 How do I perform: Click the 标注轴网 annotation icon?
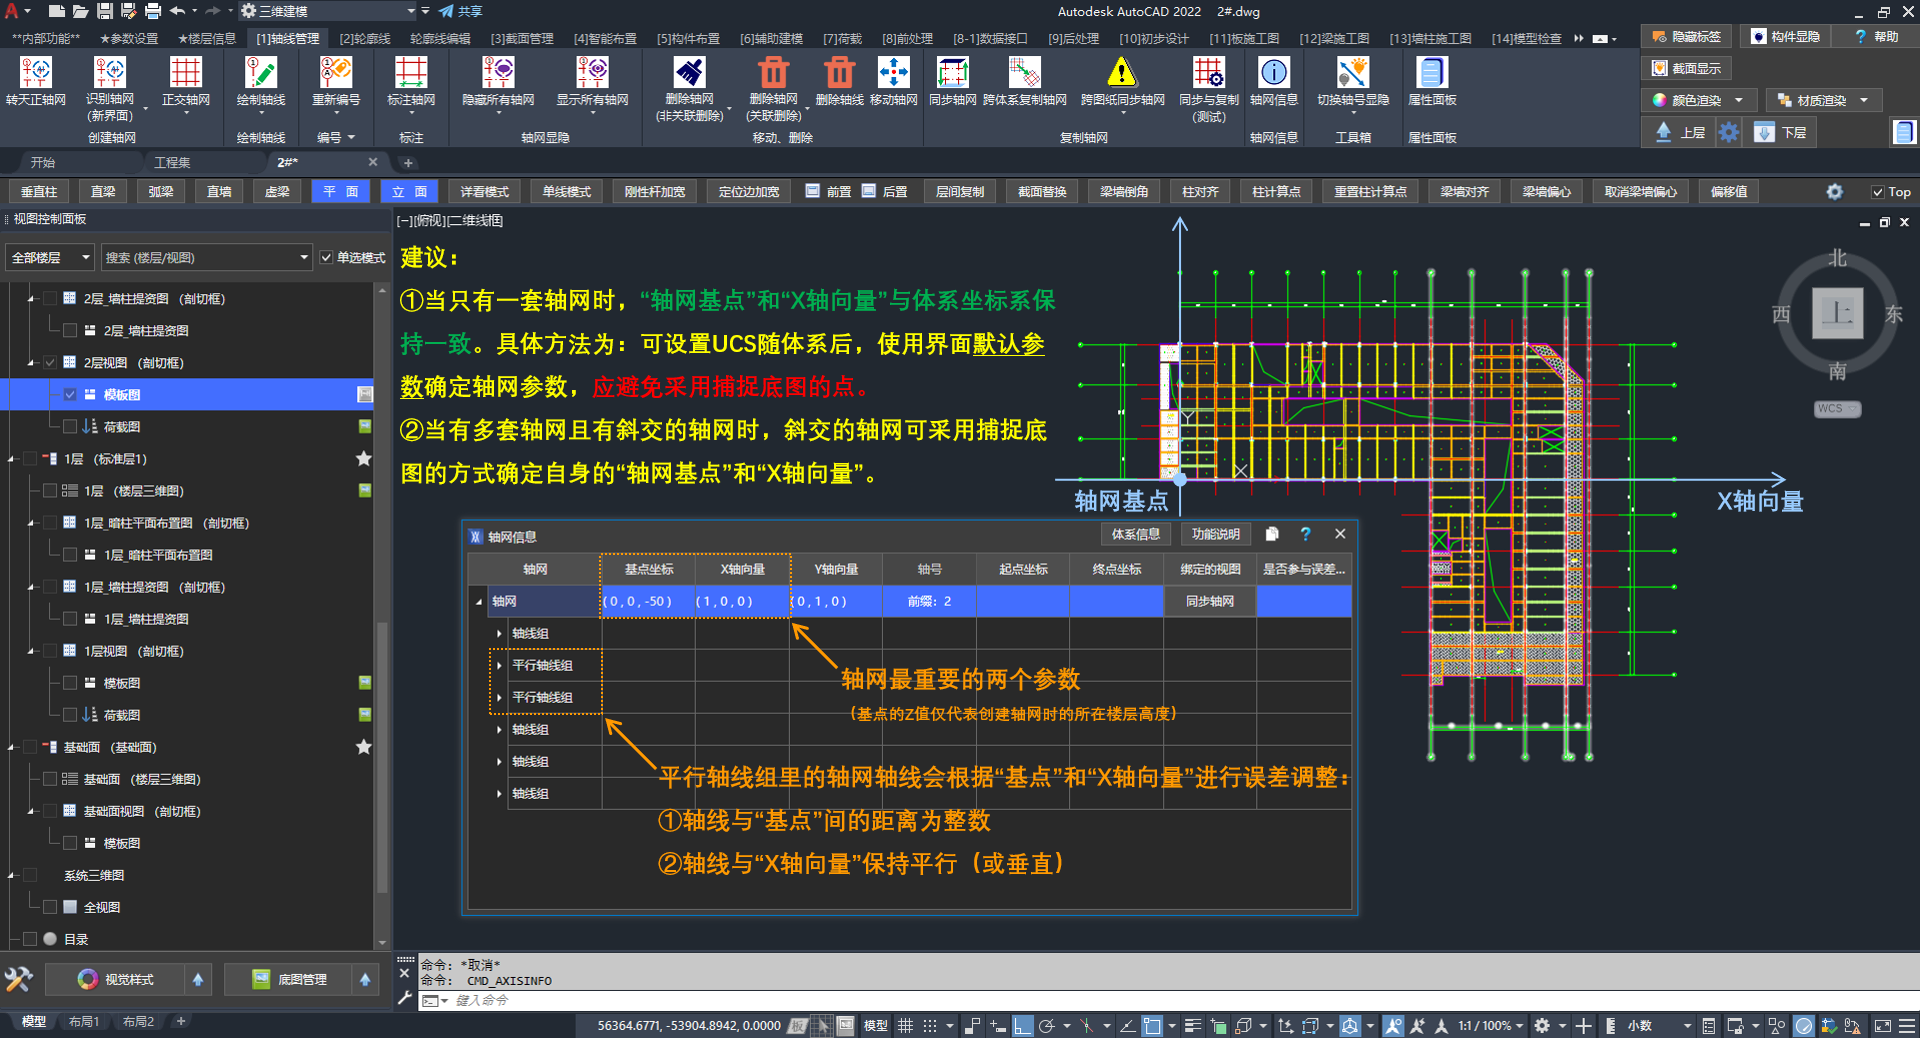[411, 74]
